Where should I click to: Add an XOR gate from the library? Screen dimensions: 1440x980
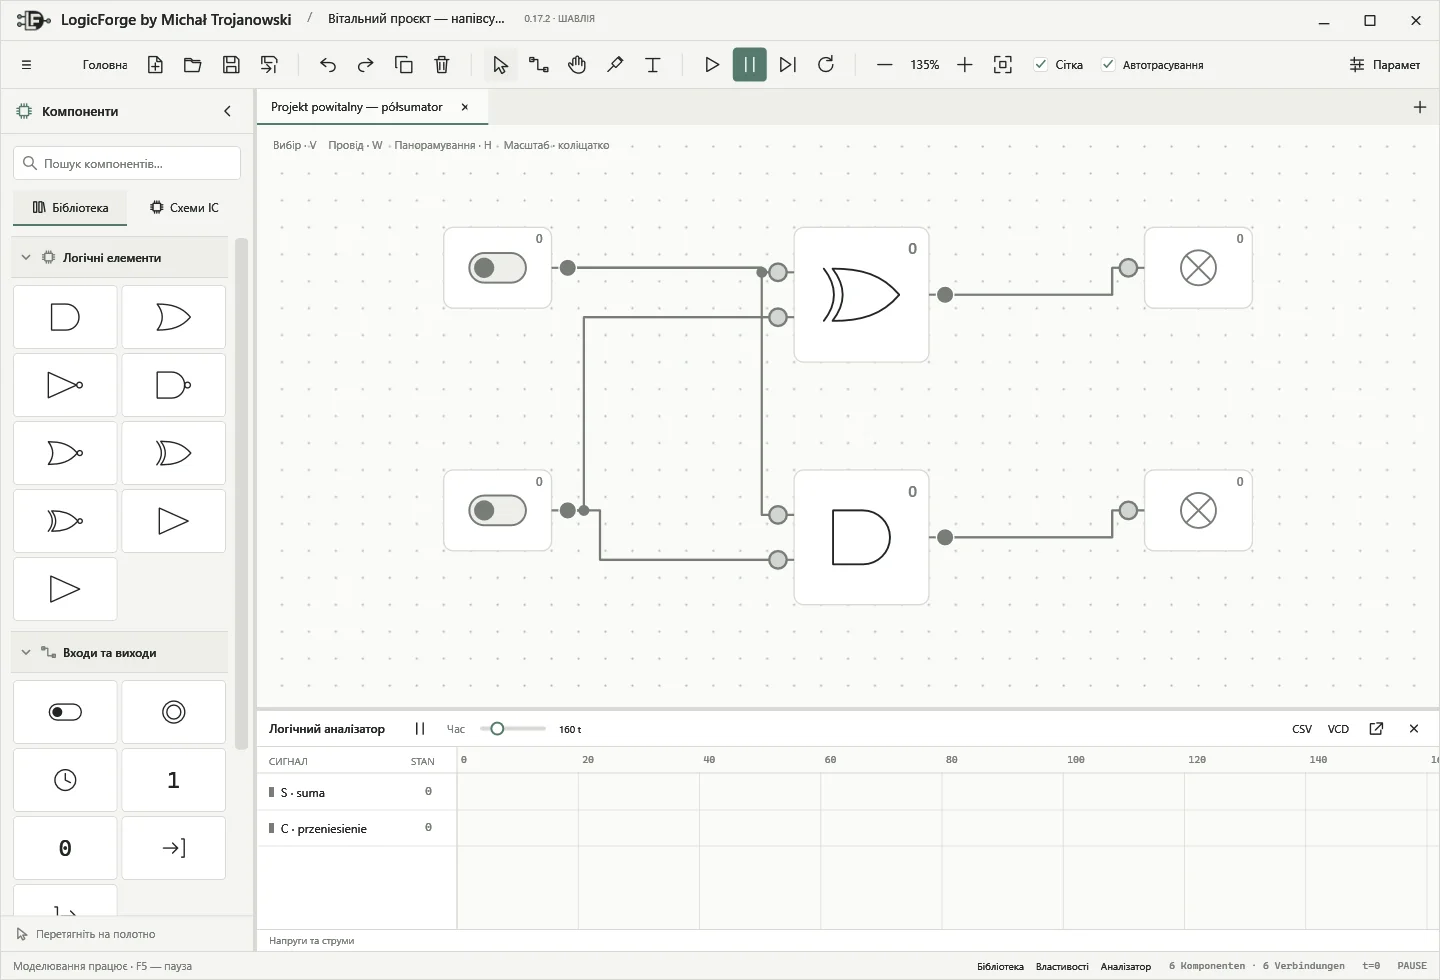coord(173,453)
